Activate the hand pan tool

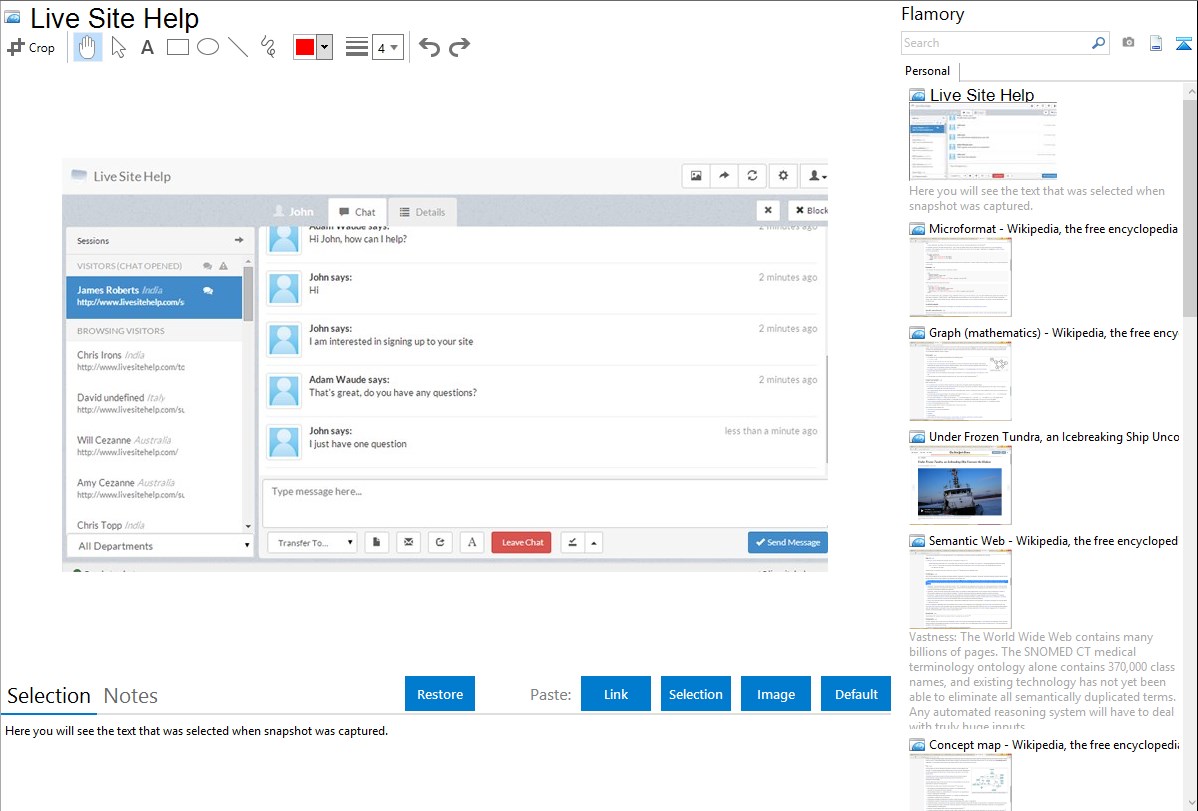(87, 47)
